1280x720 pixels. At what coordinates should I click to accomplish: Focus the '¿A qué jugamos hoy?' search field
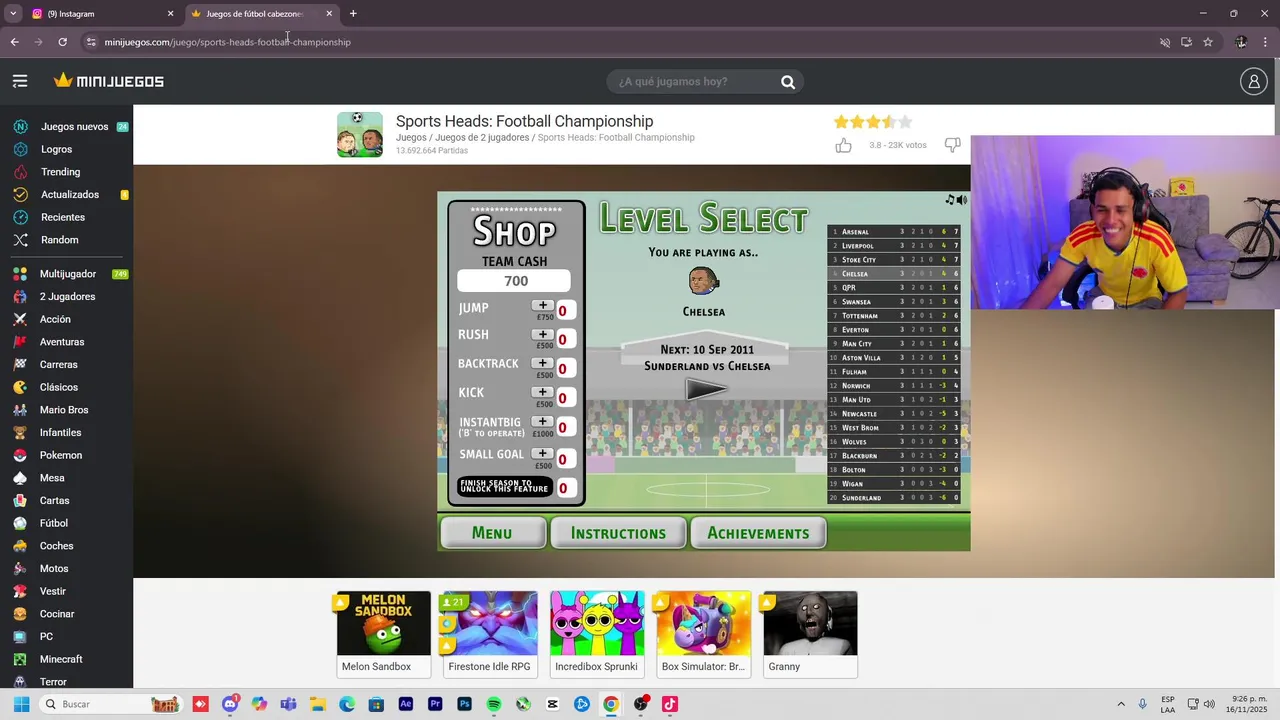click(692, 82)
